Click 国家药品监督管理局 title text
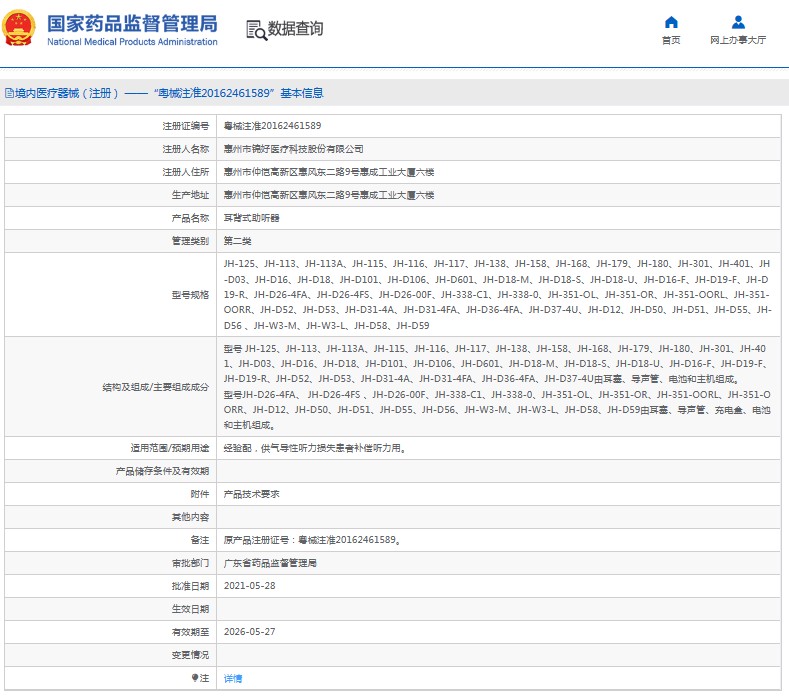The width and height of the screenshot is (789, 698). [132, 24]
